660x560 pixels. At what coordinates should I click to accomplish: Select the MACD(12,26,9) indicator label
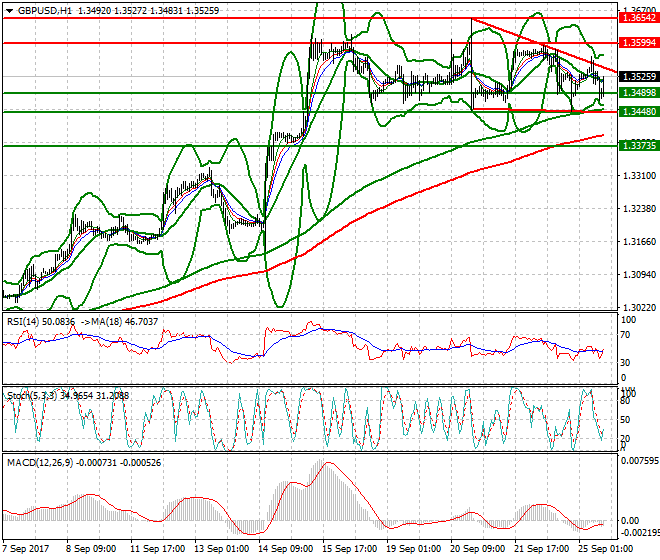(40, 463)
